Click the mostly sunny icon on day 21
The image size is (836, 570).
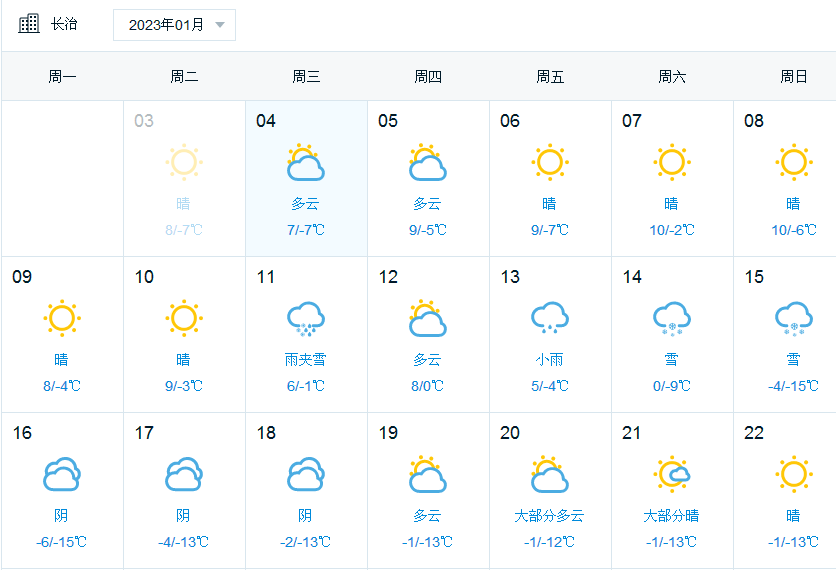click(672, 474)
